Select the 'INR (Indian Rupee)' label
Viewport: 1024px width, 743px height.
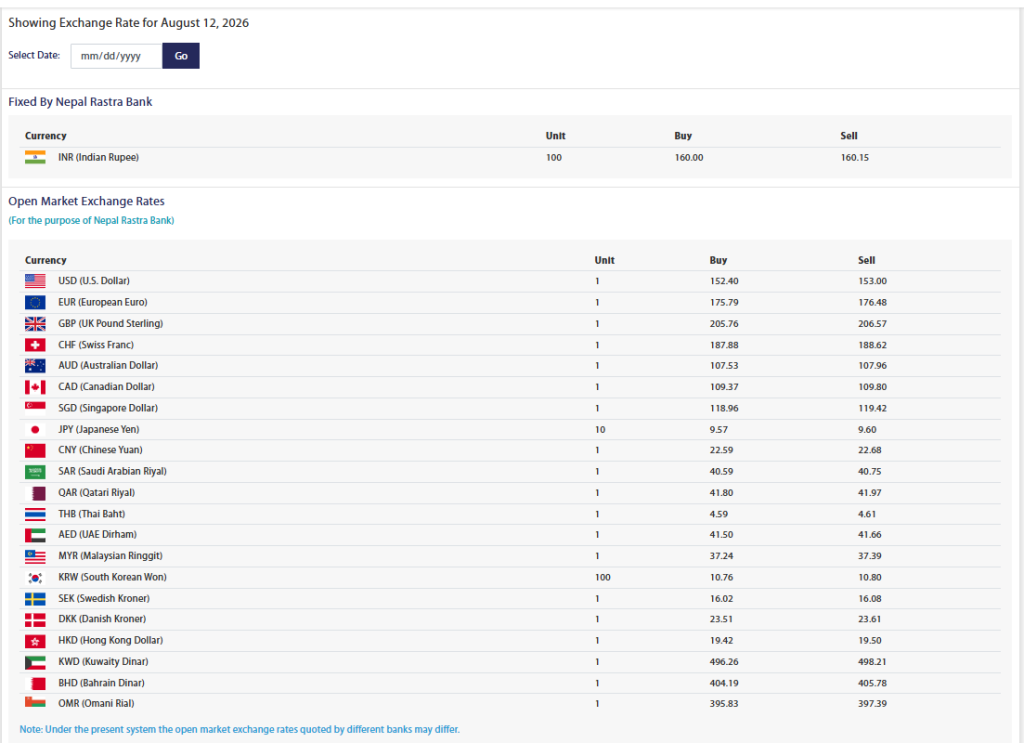(99, 157)
